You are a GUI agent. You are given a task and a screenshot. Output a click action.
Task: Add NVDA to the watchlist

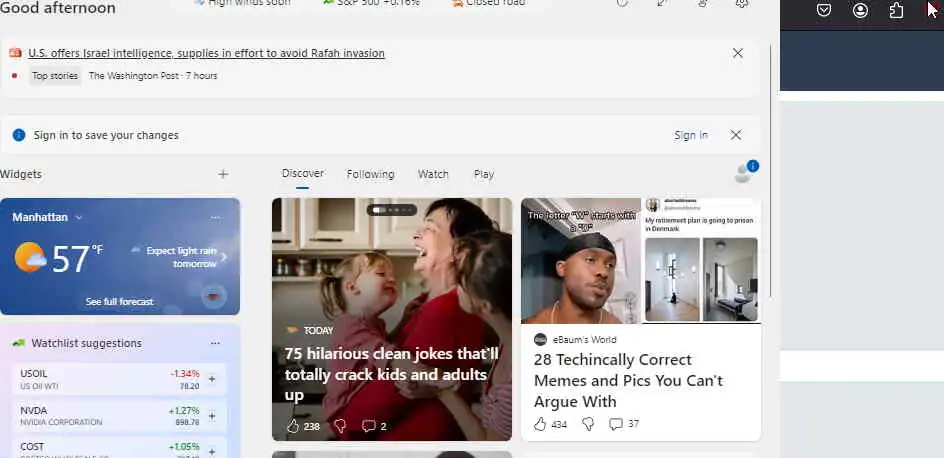[212, 416]
